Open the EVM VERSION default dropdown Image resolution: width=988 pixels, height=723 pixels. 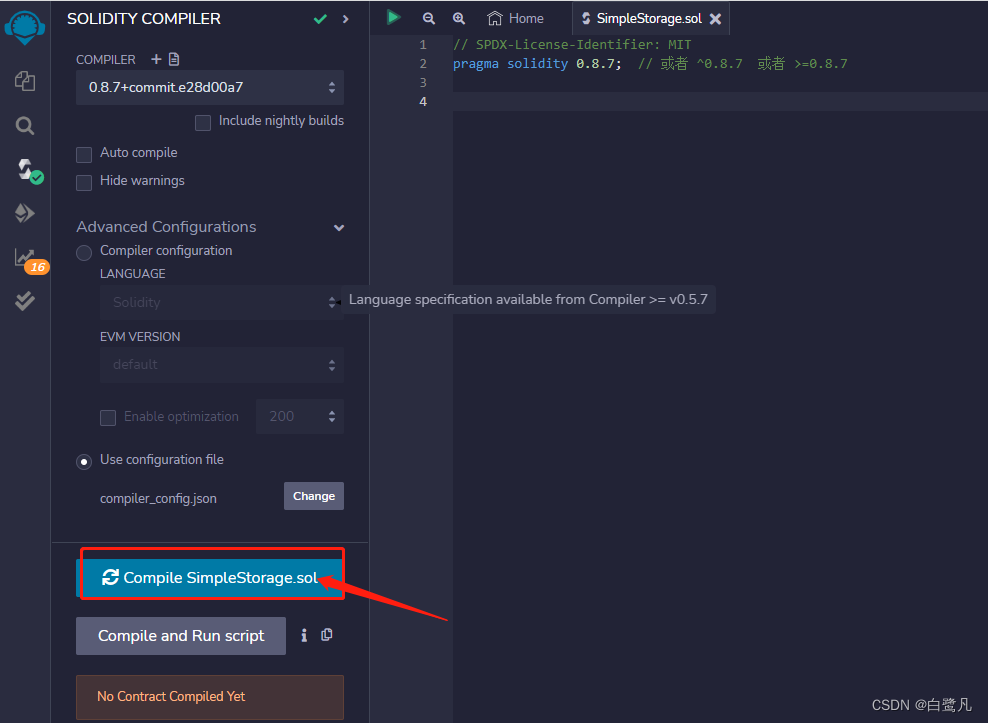(222, 365)
